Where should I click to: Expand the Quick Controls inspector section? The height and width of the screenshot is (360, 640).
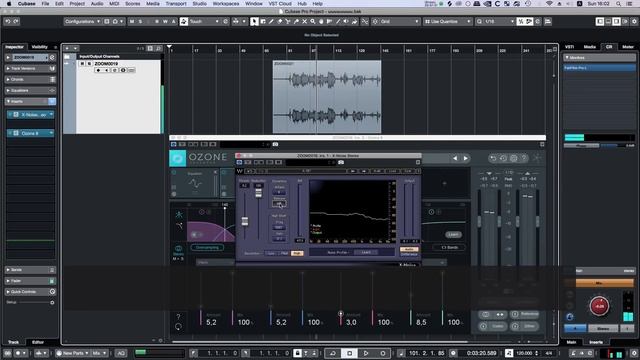tap(30, 292)
